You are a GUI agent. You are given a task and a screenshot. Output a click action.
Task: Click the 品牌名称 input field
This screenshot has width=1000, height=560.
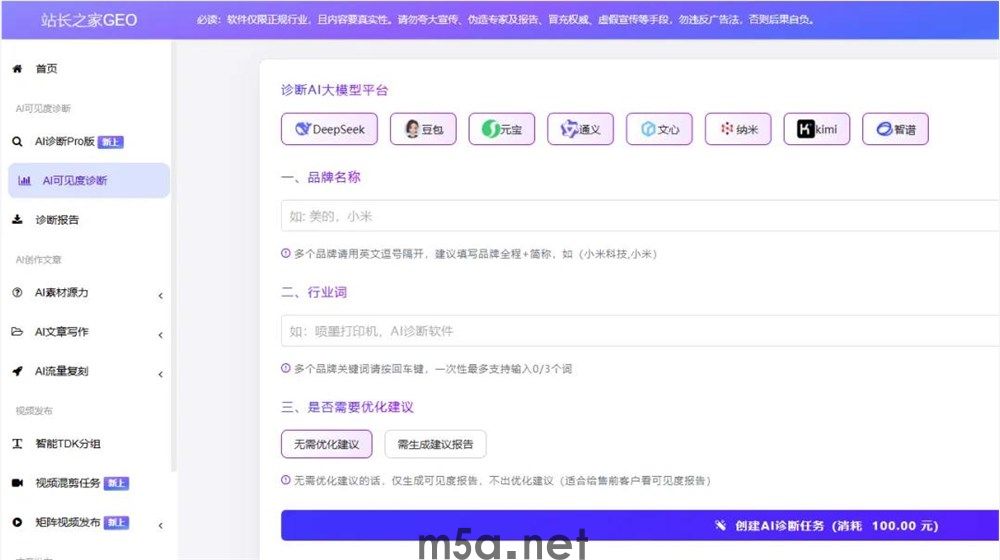tap(640, 216)
